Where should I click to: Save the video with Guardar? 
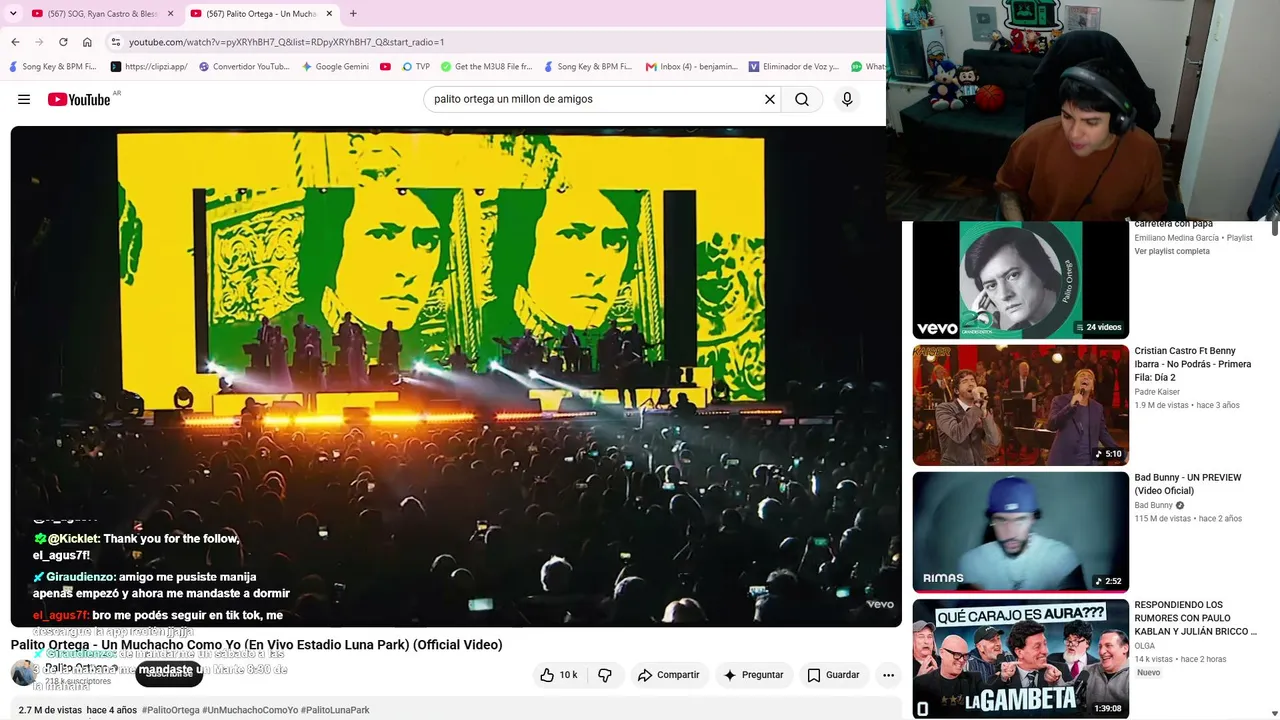click(833, 675)
